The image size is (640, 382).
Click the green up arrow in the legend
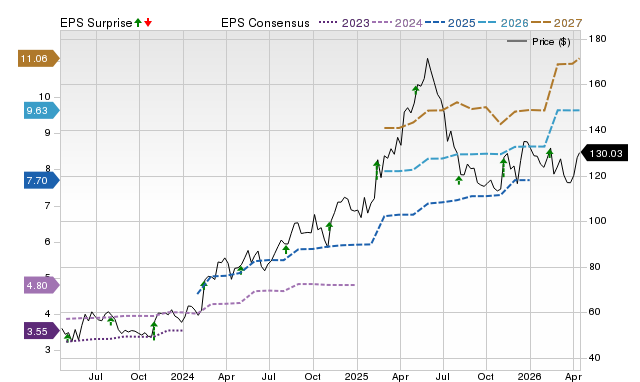pyautogui.click(x=138, y=22)
